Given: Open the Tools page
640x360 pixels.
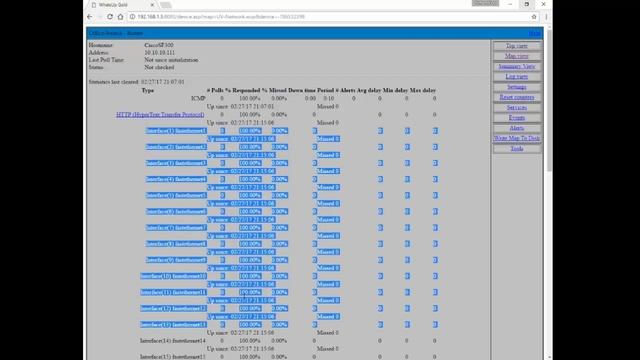Looking at the screenshot, I should pos(517,148).
